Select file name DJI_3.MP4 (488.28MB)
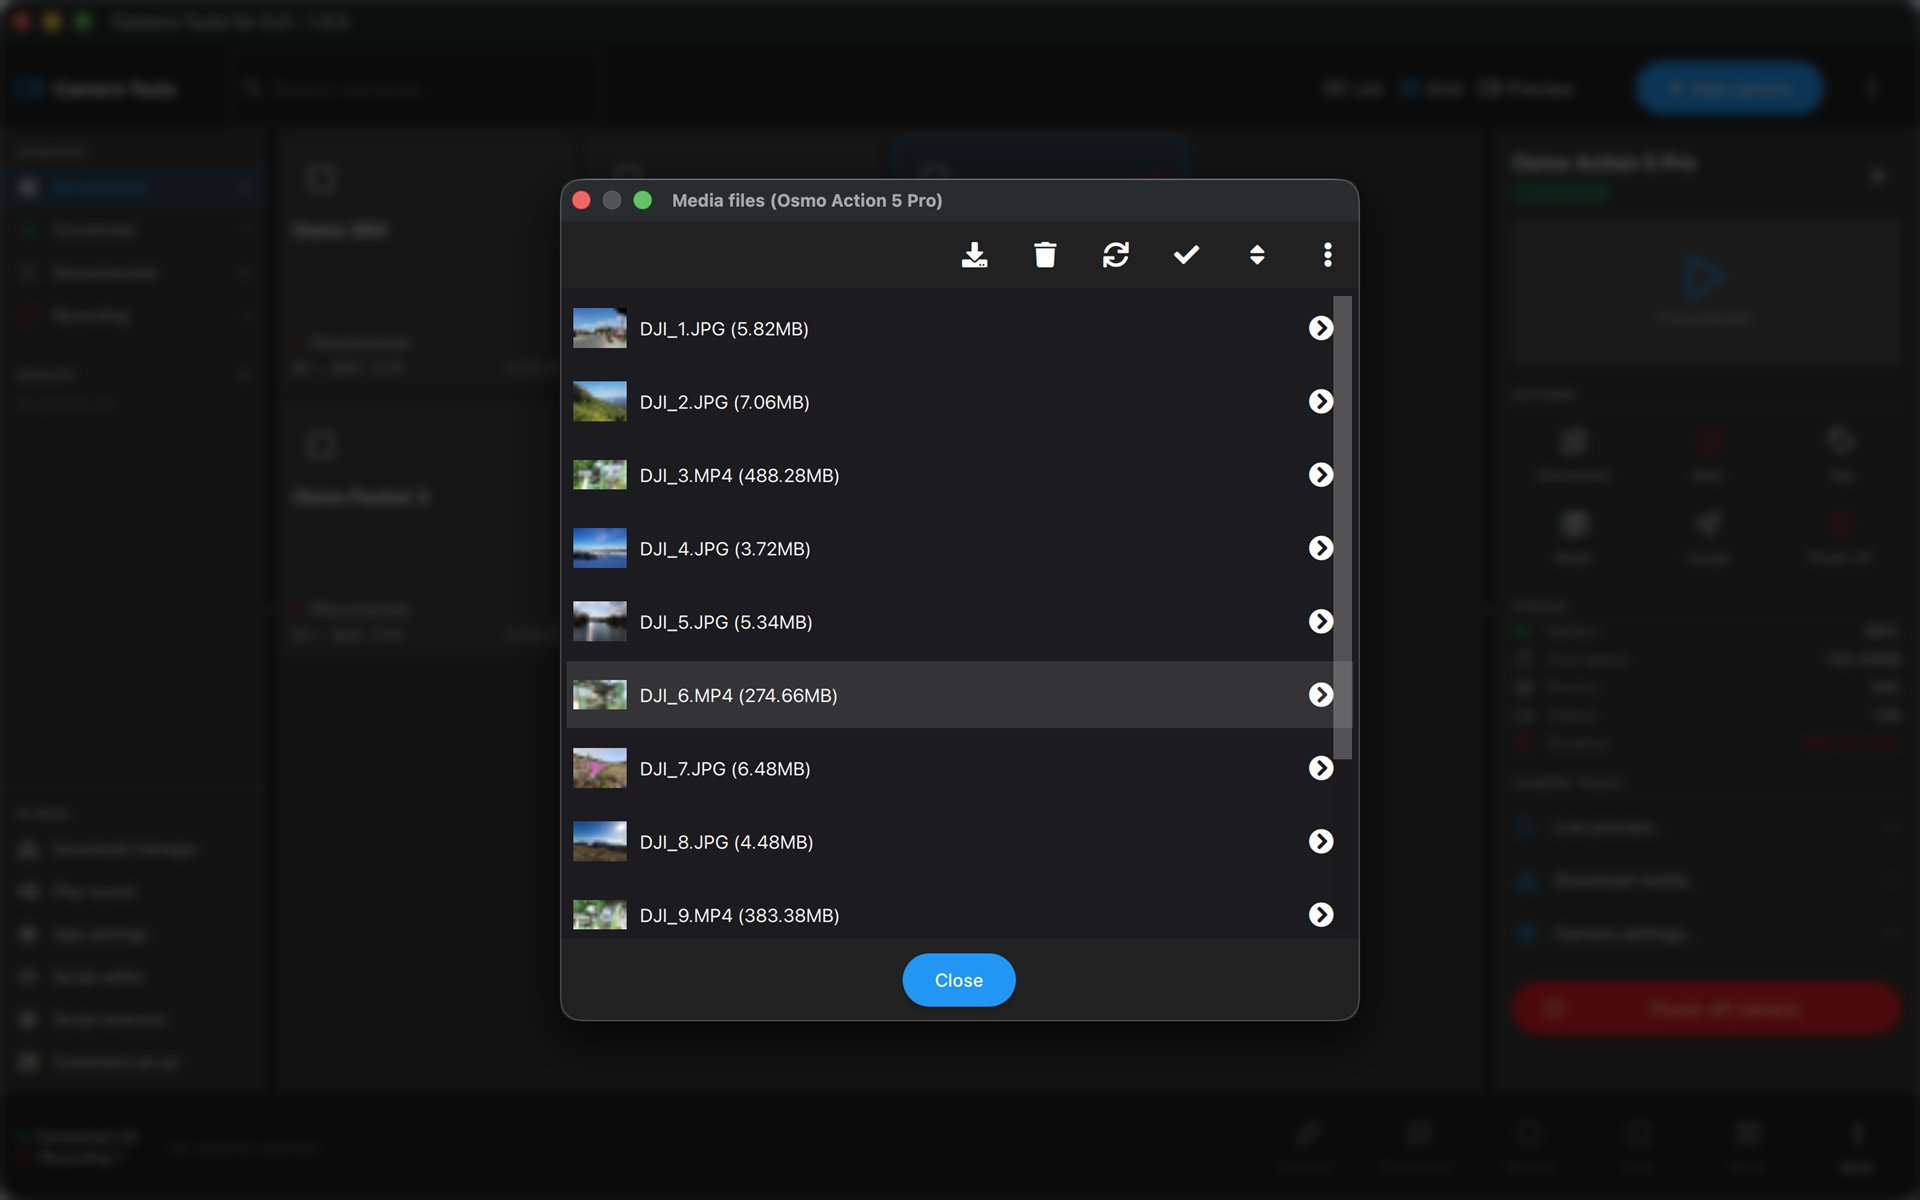The height and width of the screenshot is (1200, 1920). pos(739,476)
